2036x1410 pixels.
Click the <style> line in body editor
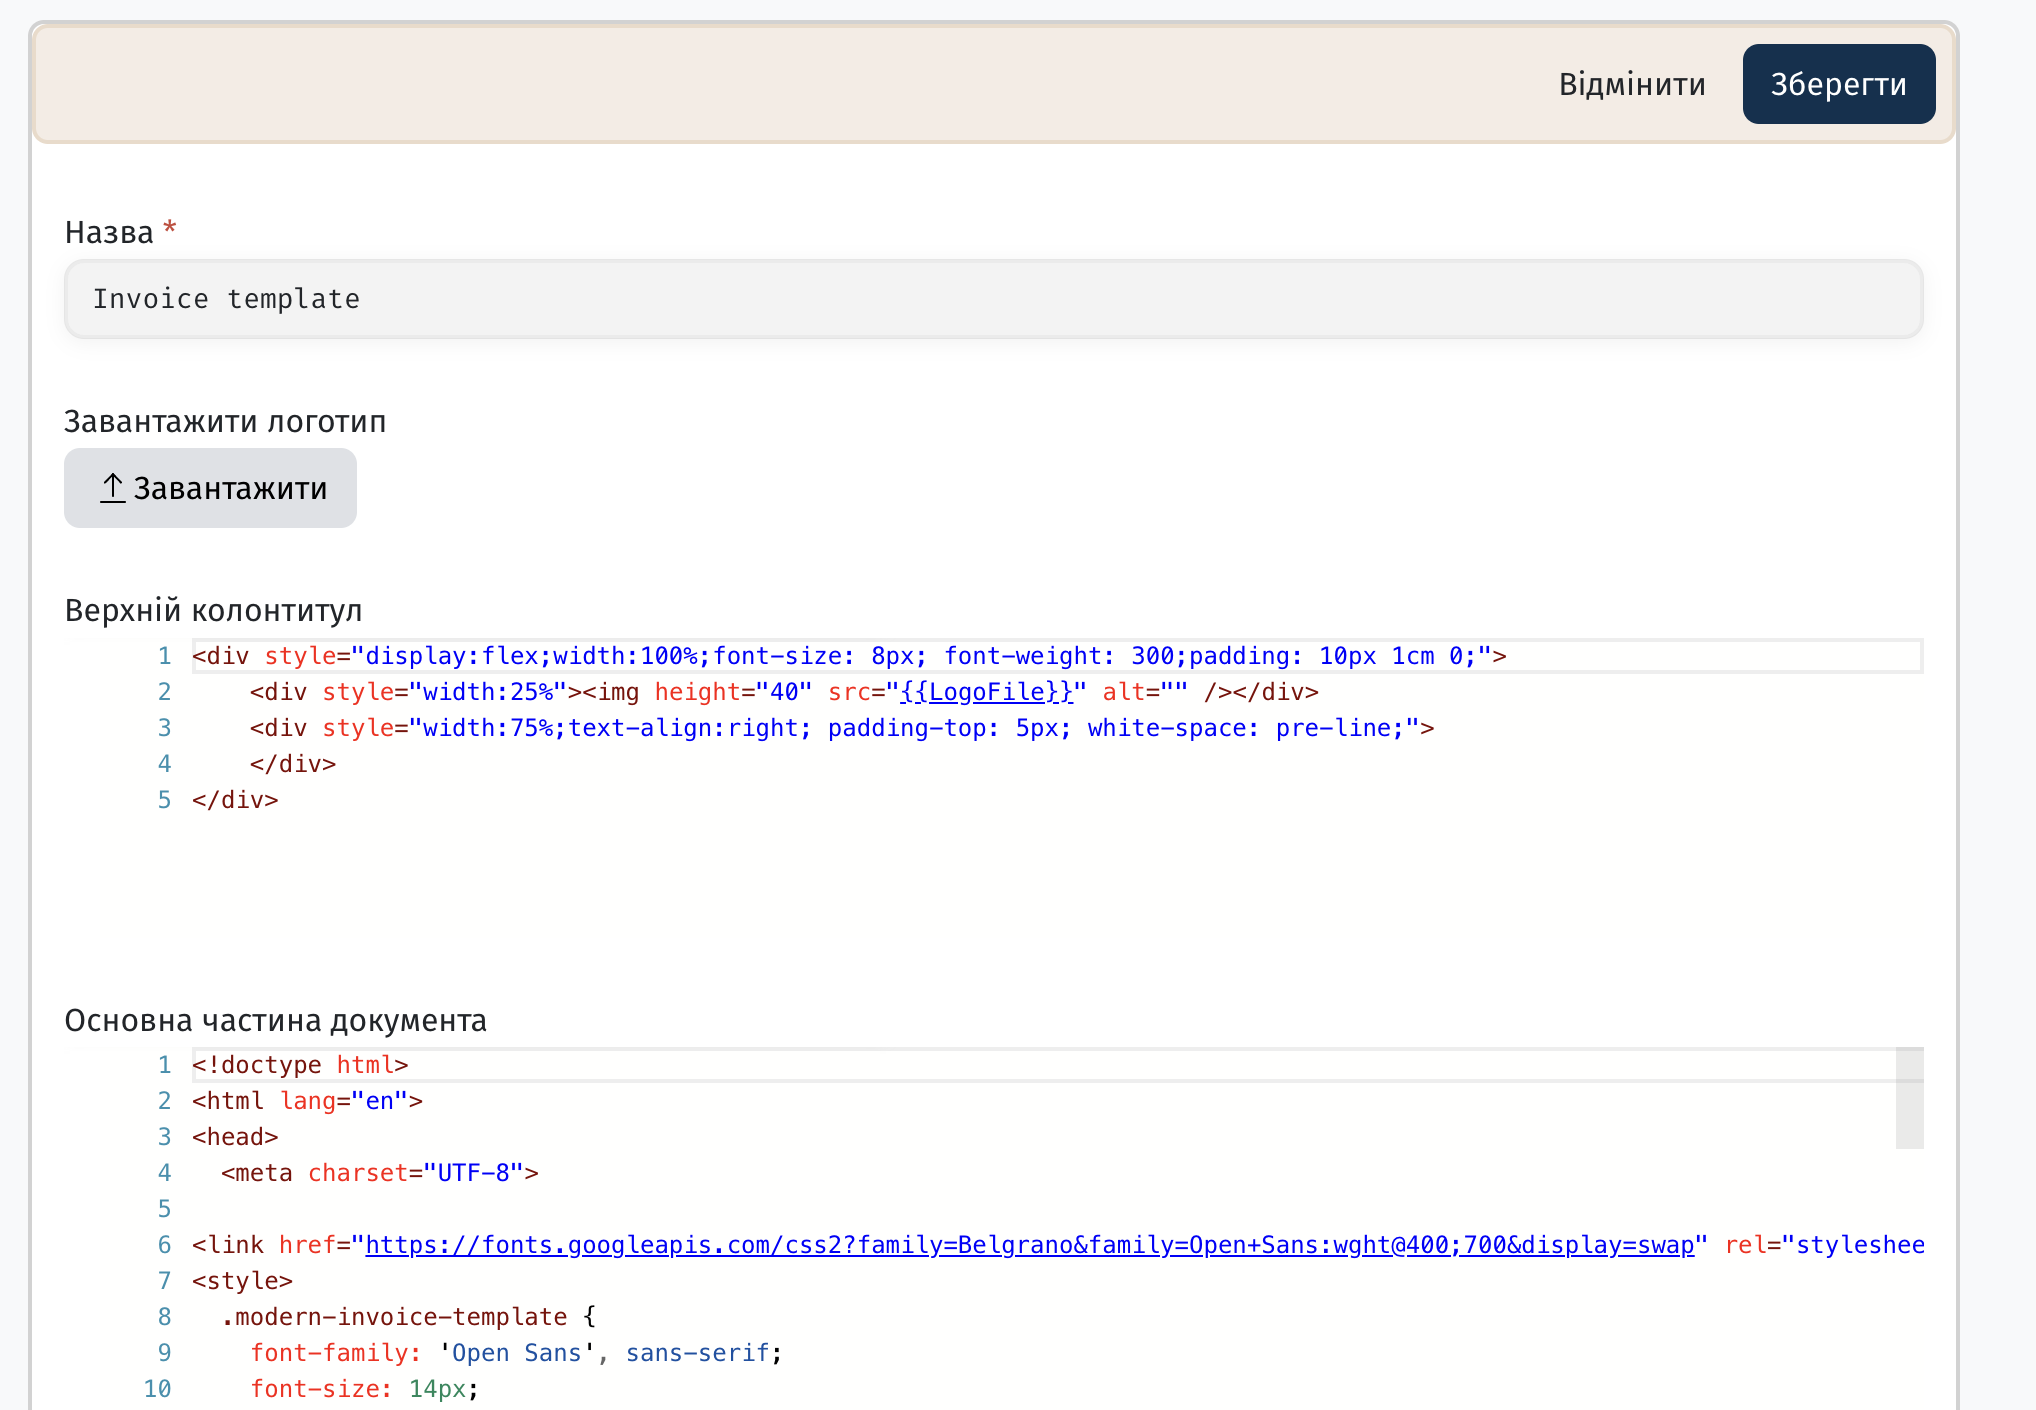point(242,1281)
